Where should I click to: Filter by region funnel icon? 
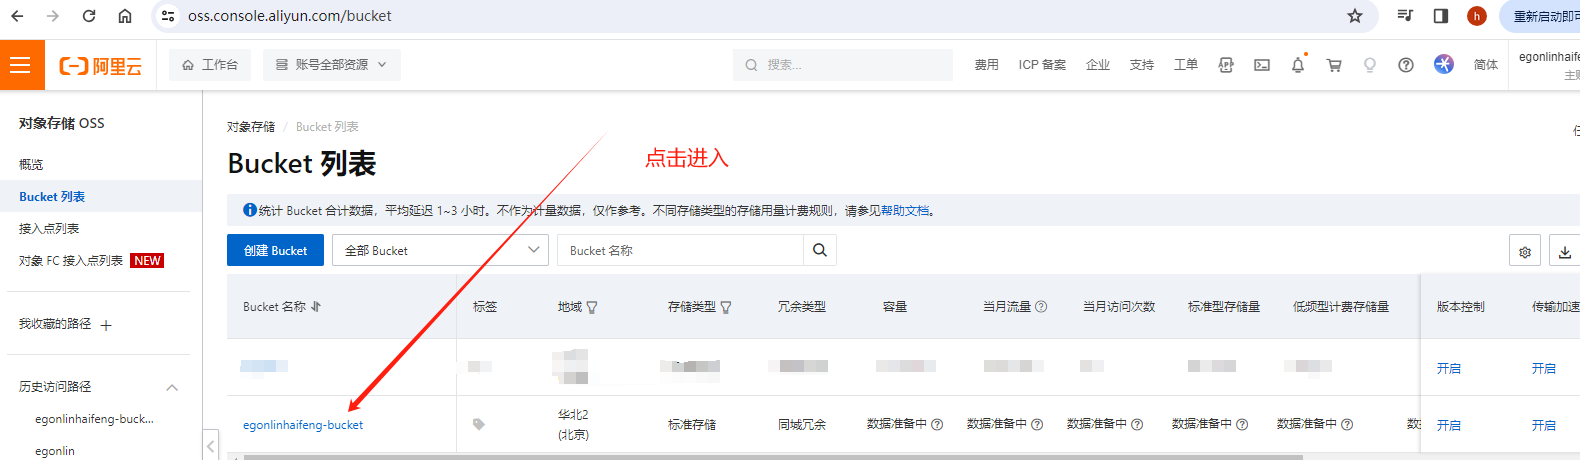592,307
